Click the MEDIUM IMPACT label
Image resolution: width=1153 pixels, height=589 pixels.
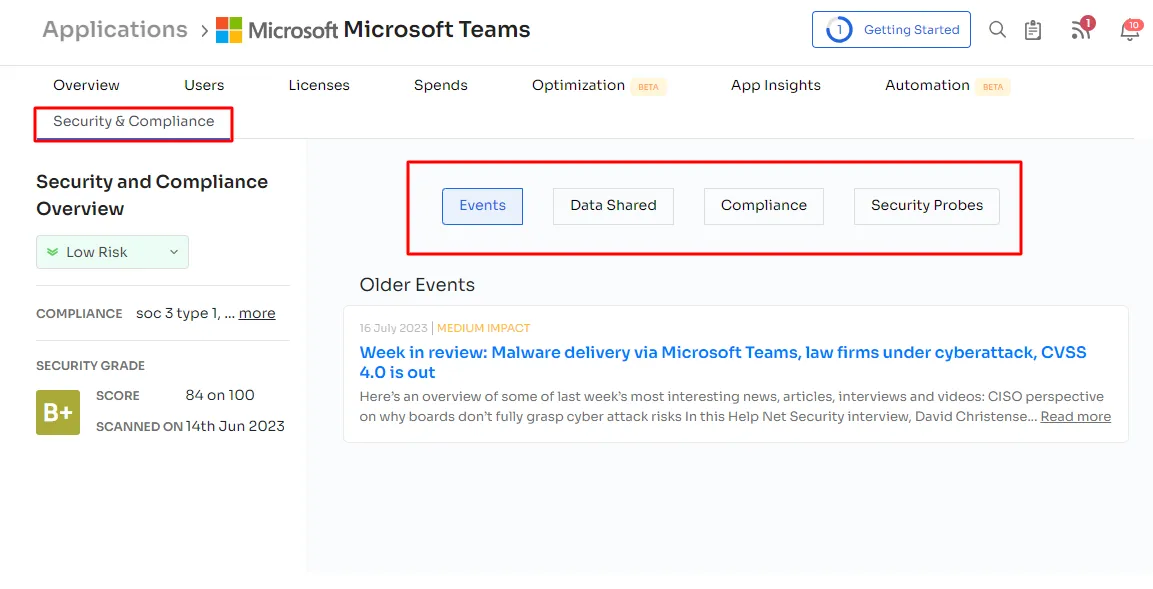point(484,328)
